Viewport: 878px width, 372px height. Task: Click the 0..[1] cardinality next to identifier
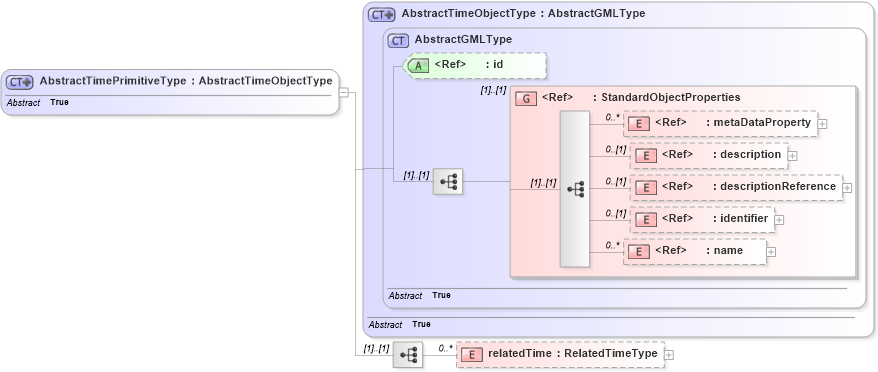[616, 214]
